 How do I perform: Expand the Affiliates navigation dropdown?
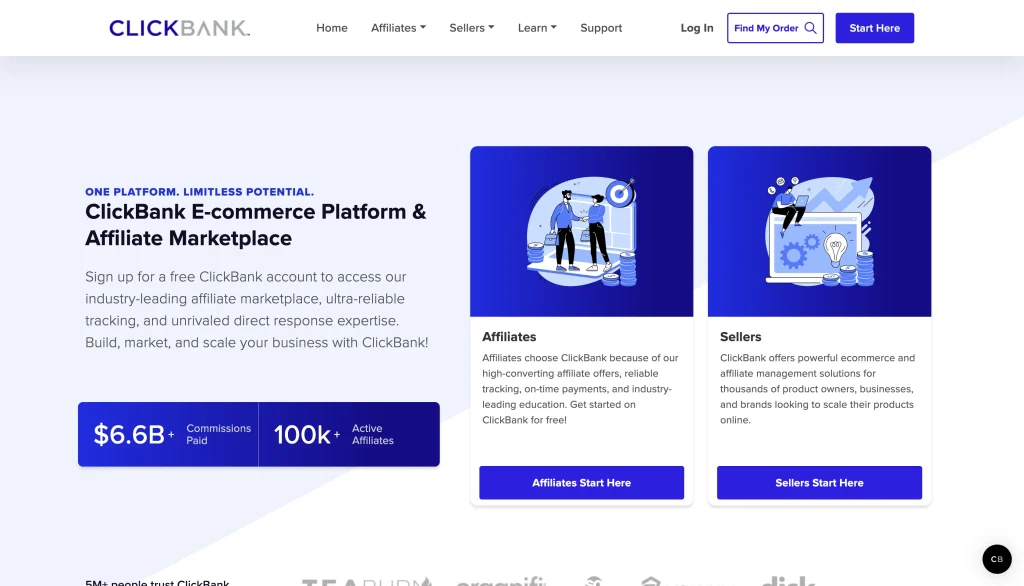tap(398, 28)
